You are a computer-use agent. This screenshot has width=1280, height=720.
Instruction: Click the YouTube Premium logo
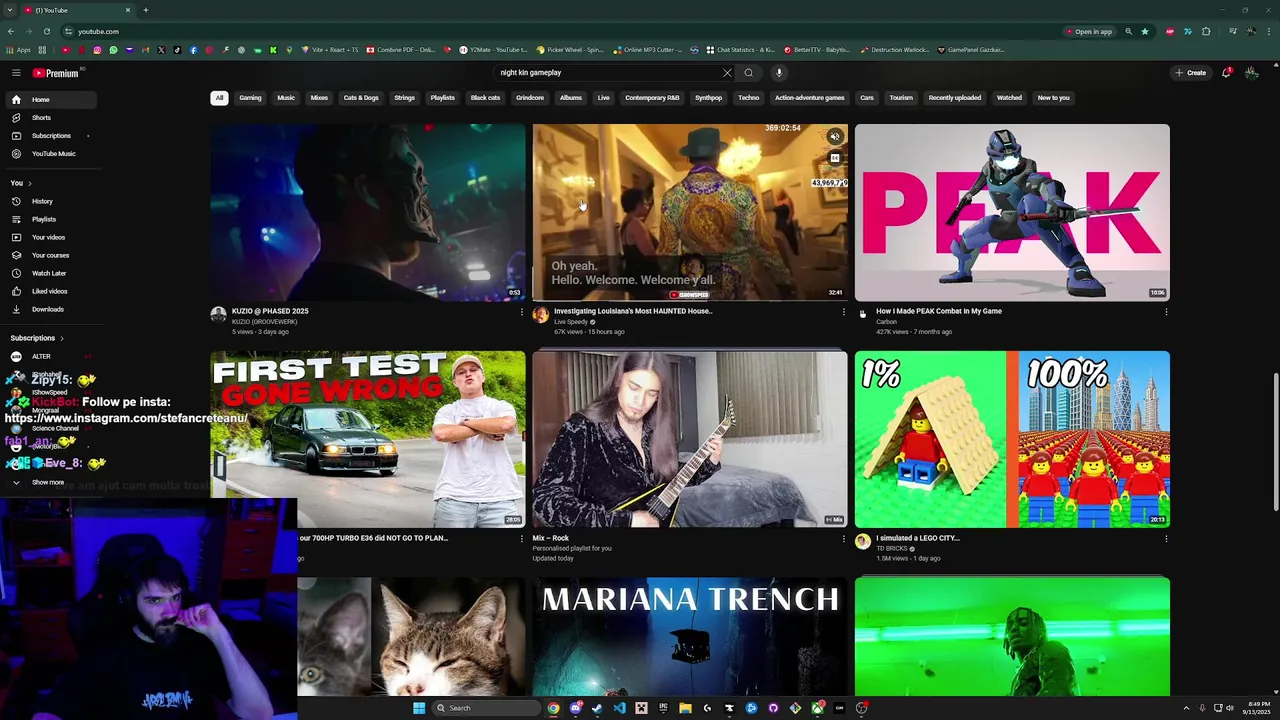tap(55, 73)
